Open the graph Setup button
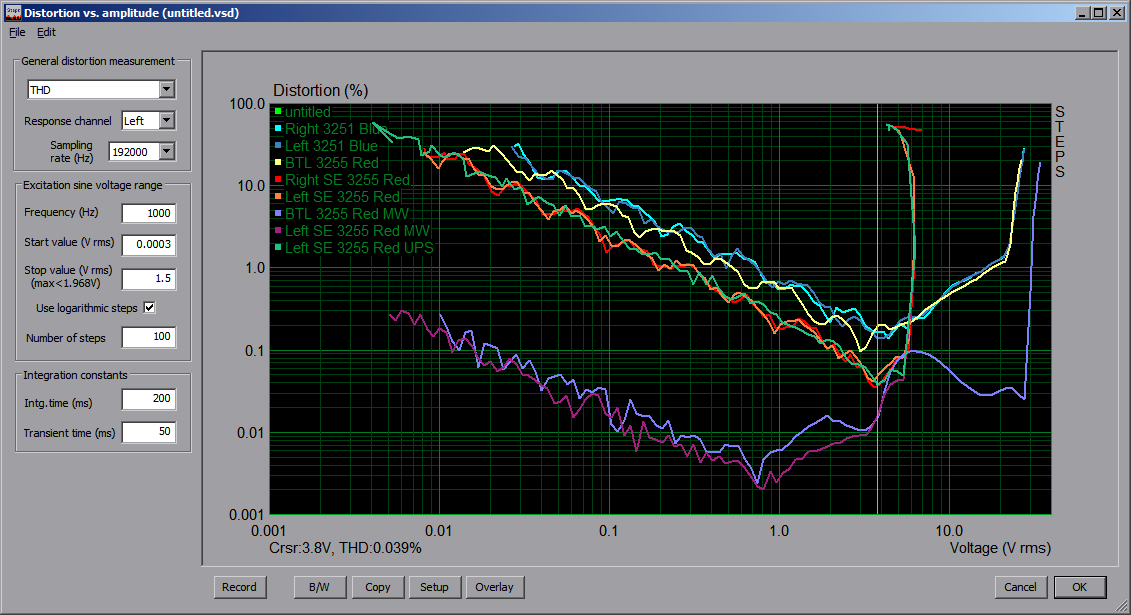The height and width of the screenshot is (615, 1131). click(x=434, y=587)
